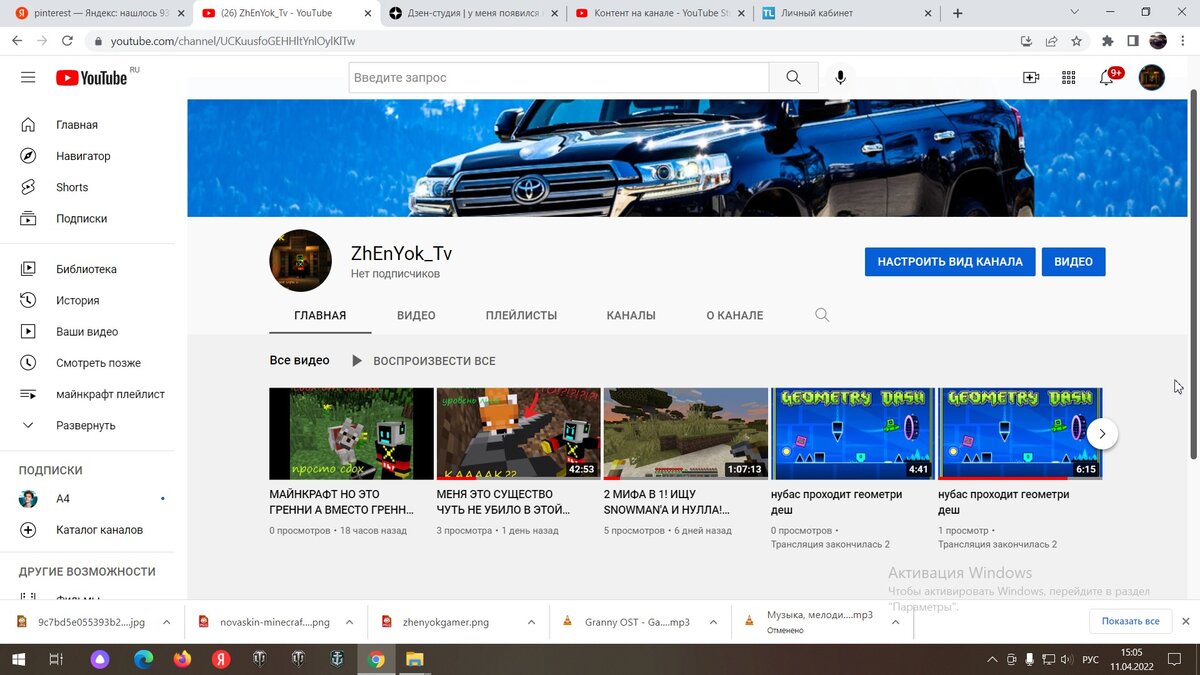Open the 42:53 video thumbnail
Viewport: 1200px width, 675px height.
click(518, 434)
